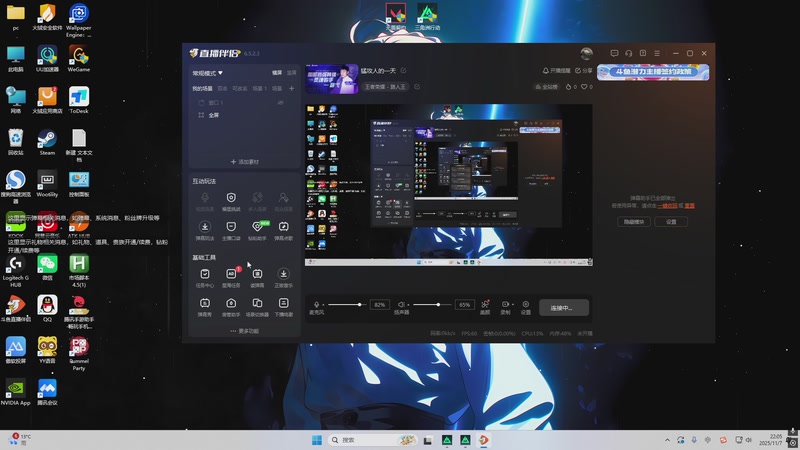Open Steam from the desktop

tap(47, 142)
